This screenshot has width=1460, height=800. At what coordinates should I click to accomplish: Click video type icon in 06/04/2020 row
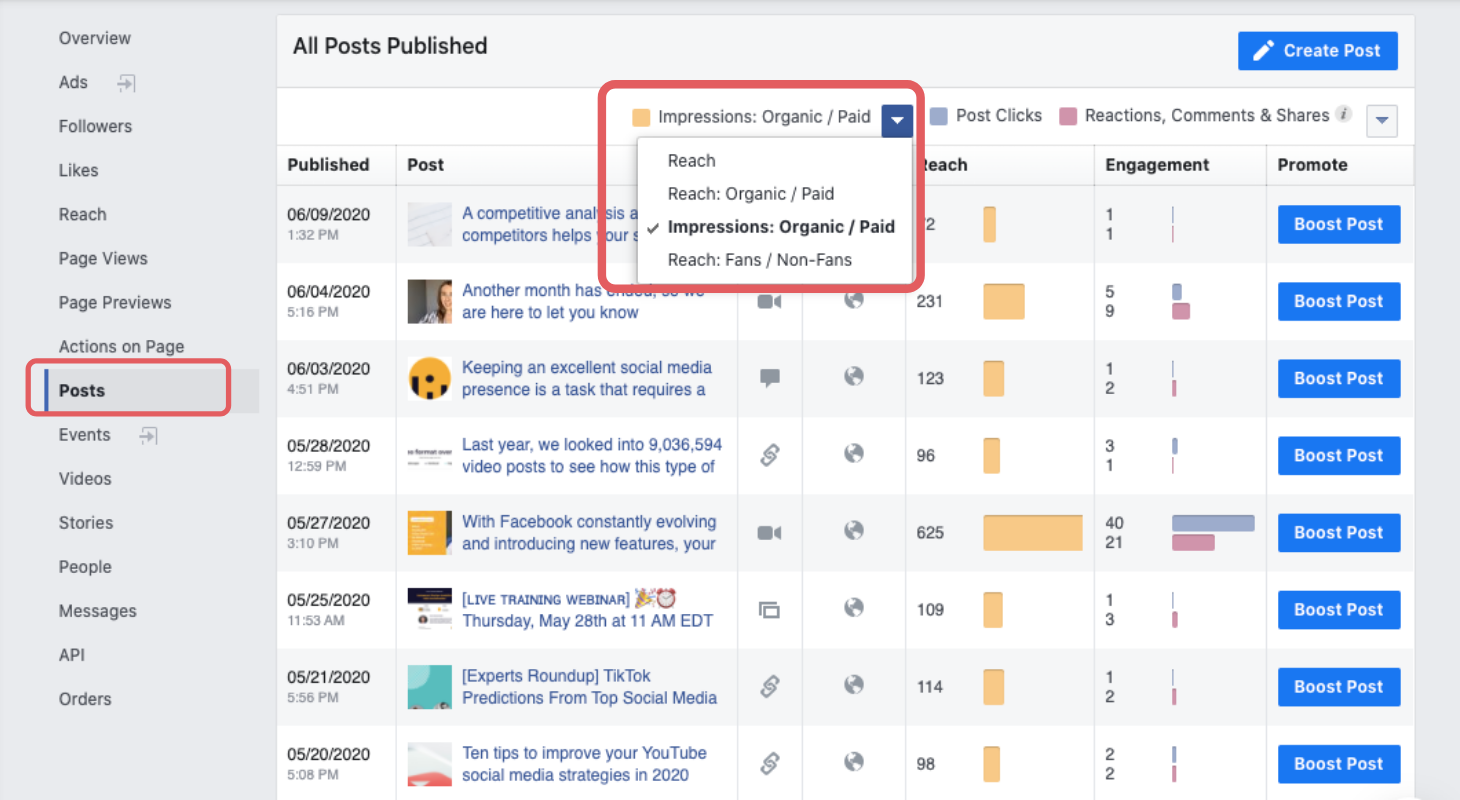[x=769, y=301]
